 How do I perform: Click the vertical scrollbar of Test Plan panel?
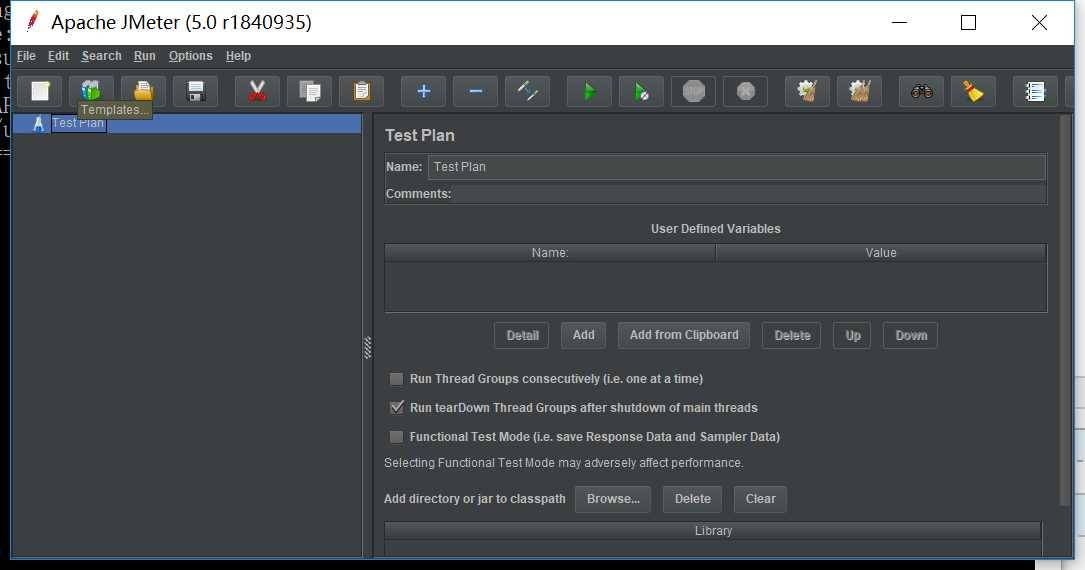[x=1064, y=311]
